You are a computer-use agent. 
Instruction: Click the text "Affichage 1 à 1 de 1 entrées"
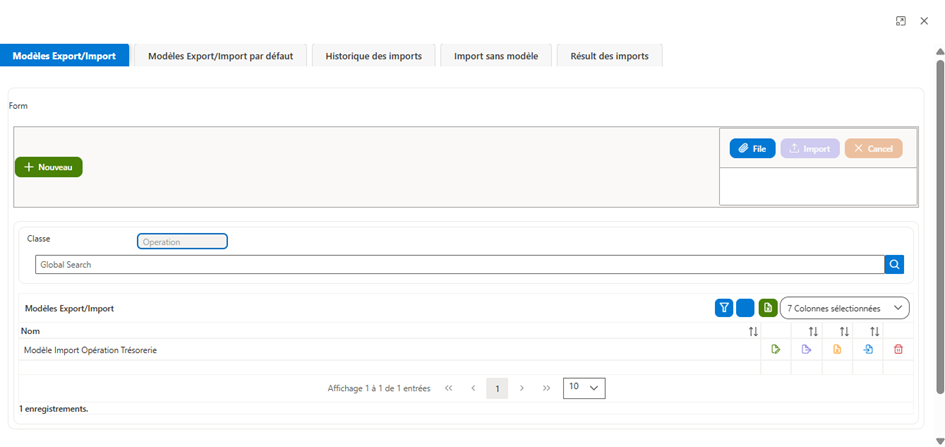(x=379, y=389)
